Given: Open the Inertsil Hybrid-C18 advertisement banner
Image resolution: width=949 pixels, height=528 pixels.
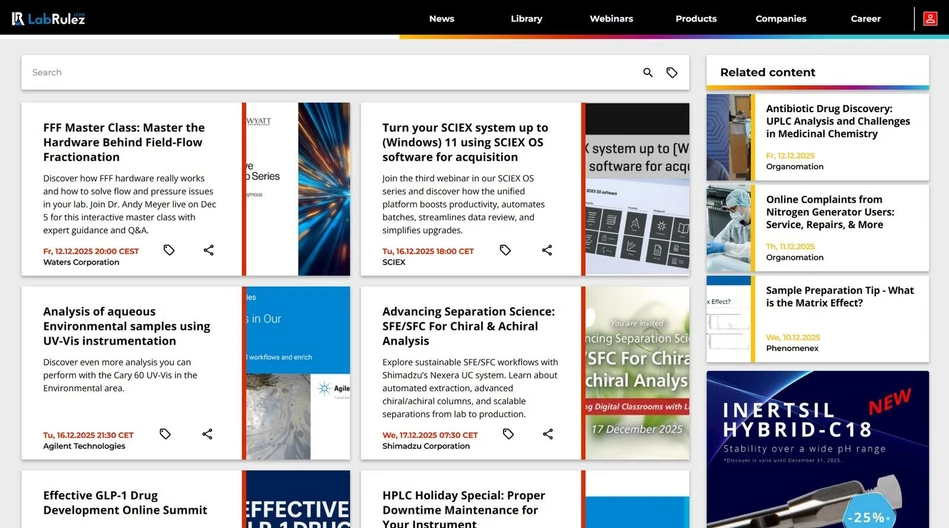Looking at the screenshot, I should 818,449.
